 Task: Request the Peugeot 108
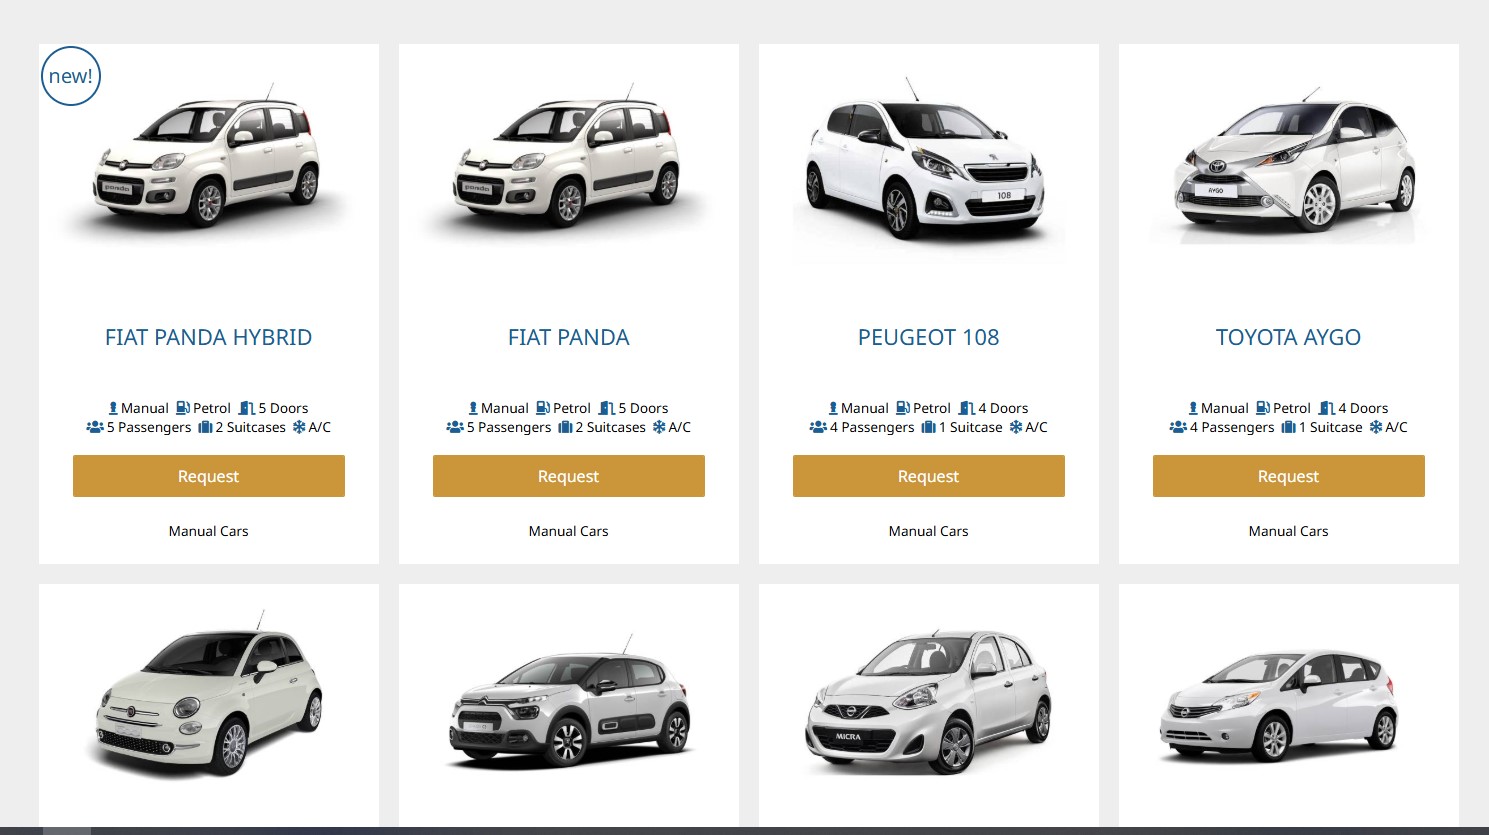(929, 476)
